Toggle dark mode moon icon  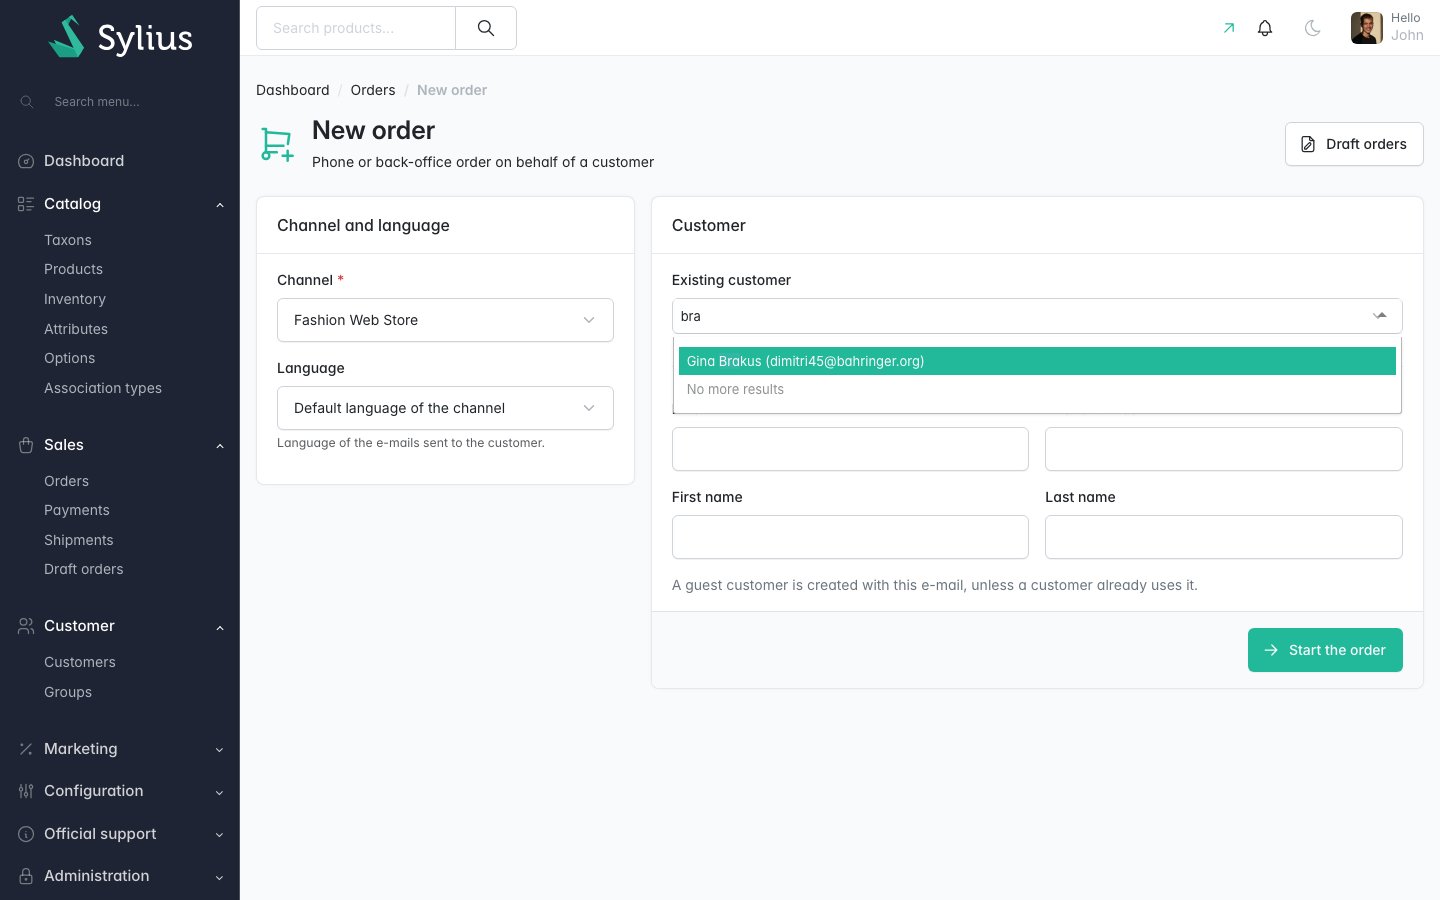pos(1313,28)
